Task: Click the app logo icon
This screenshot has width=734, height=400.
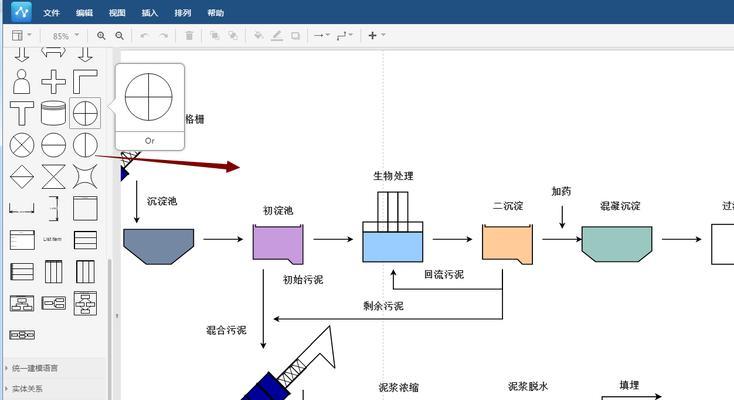Action: pos(21,12)
